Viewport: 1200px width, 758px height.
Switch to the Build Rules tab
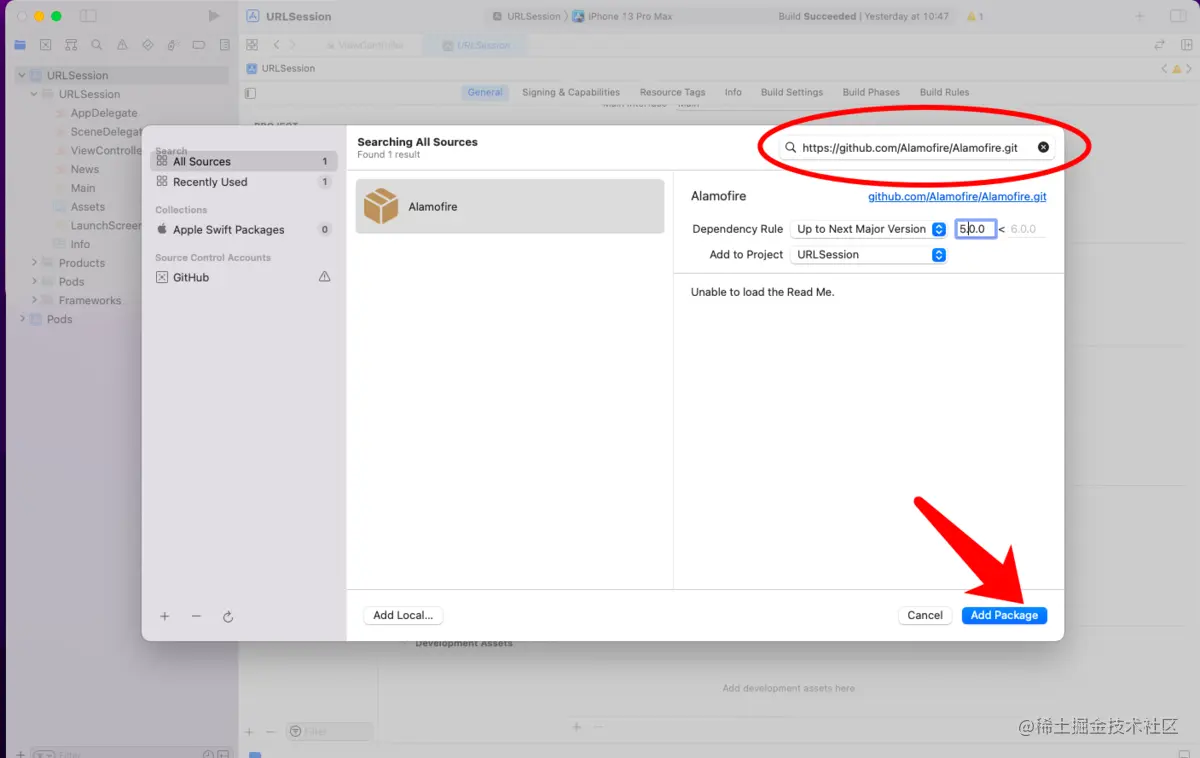(945, 92)
